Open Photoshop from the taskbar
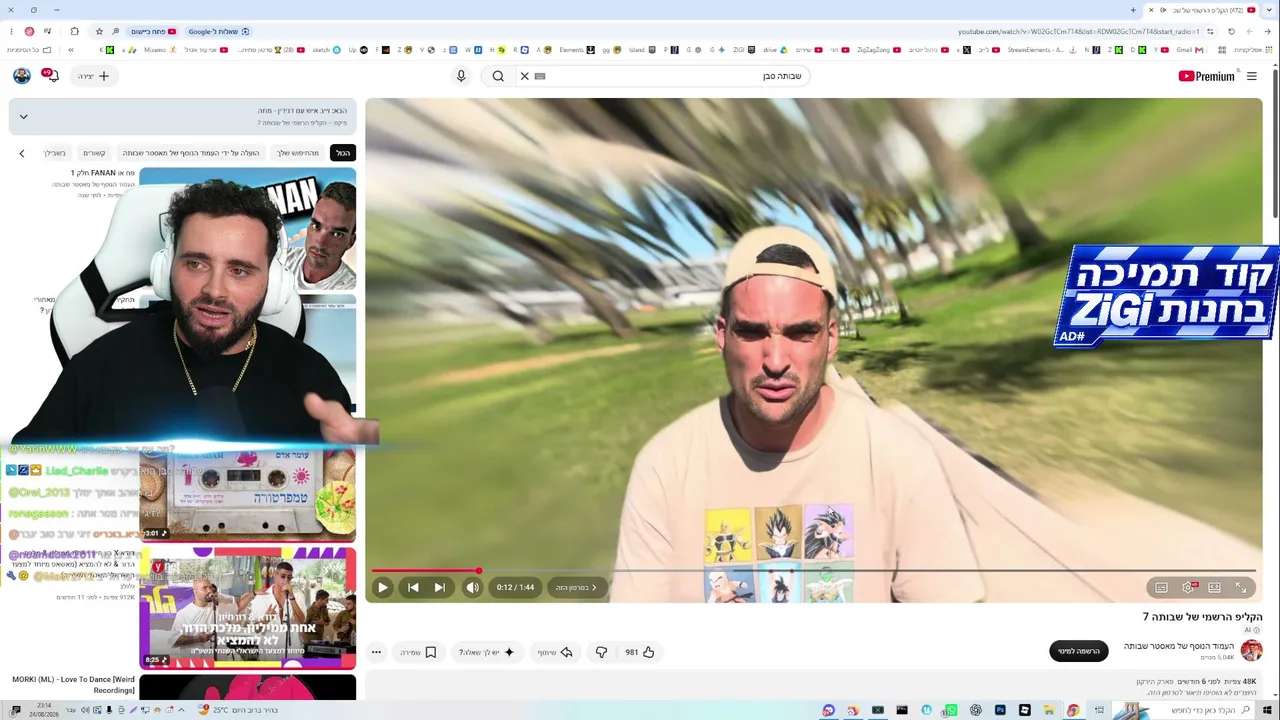The width and height of the screenshot is (1280, 720). (1000, 710)
